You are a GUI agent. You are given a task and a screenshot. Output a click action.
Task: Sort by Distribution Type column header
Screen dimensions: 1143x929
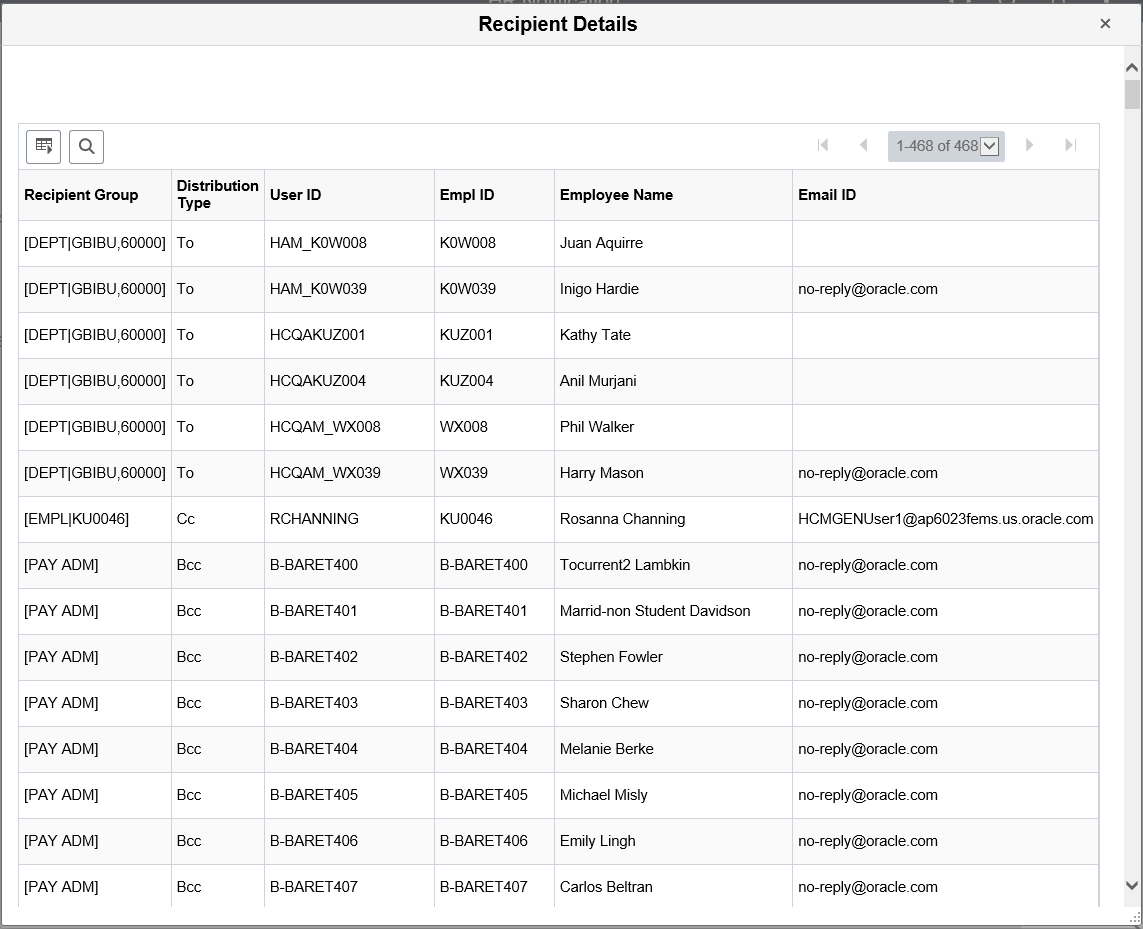tap(217, 195)
